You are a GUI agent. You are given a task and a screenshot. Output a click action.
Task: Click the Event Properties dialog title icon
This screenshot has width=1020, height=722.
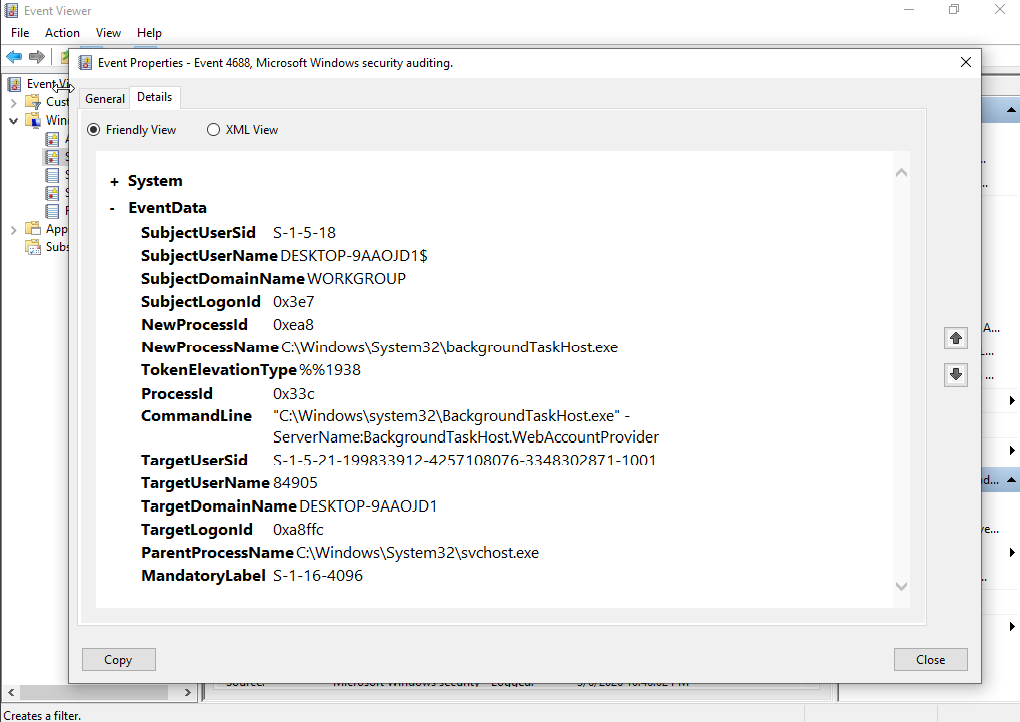pyautogui.click(x=85, y=63)
